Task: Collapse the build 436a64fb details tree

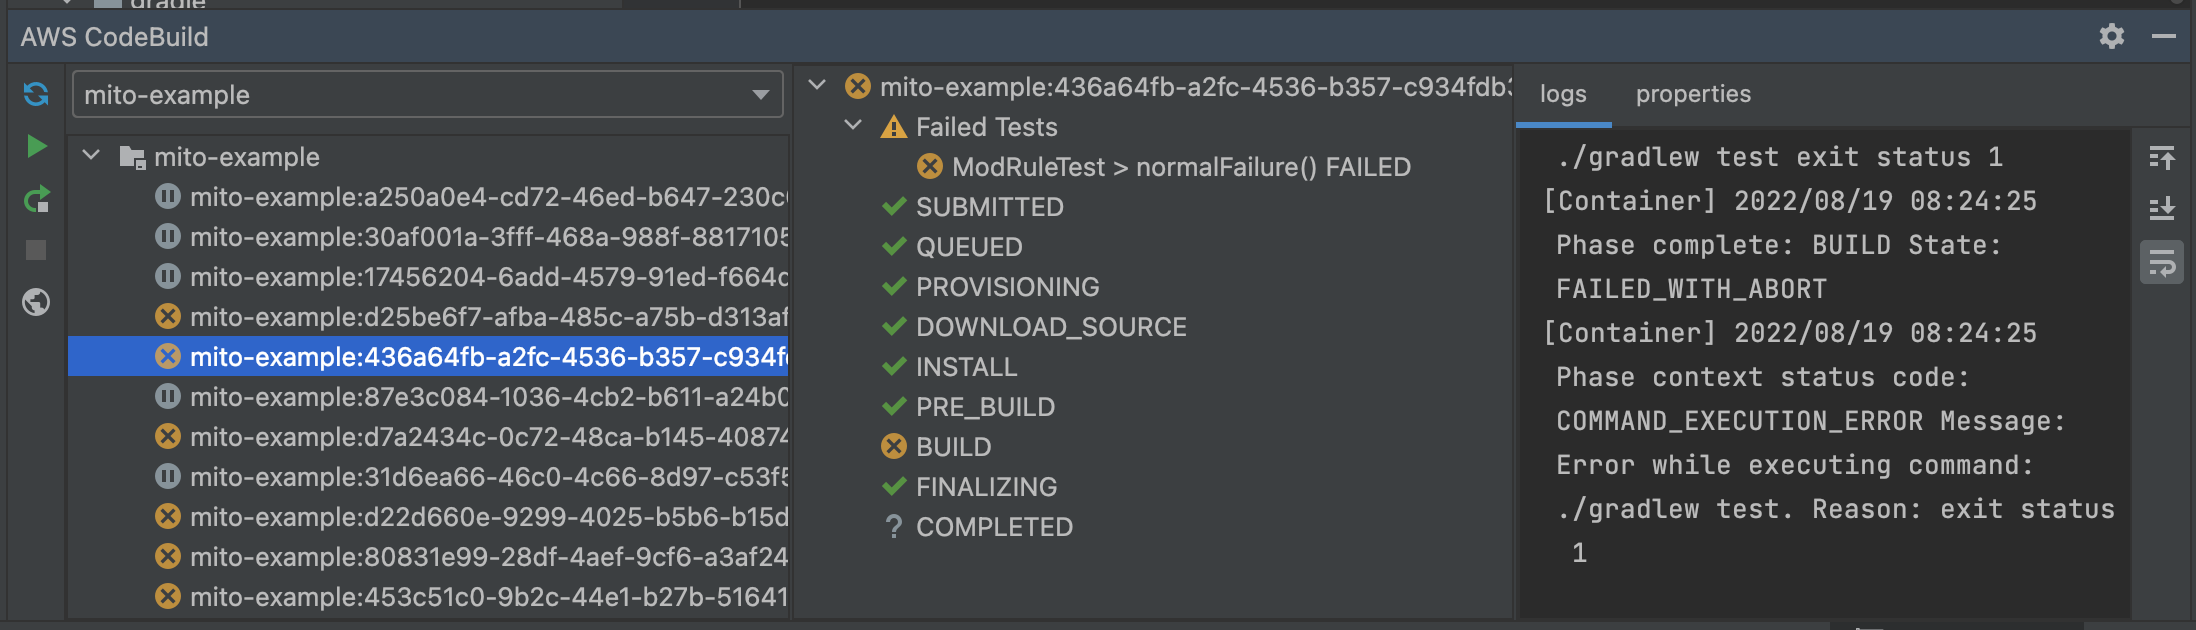Action: 818,86
